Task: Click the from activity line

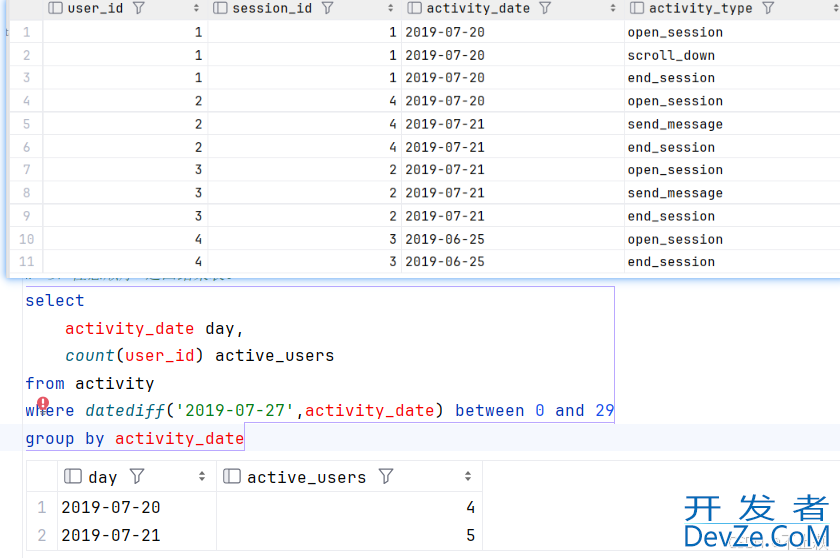Action: point(89,383)
